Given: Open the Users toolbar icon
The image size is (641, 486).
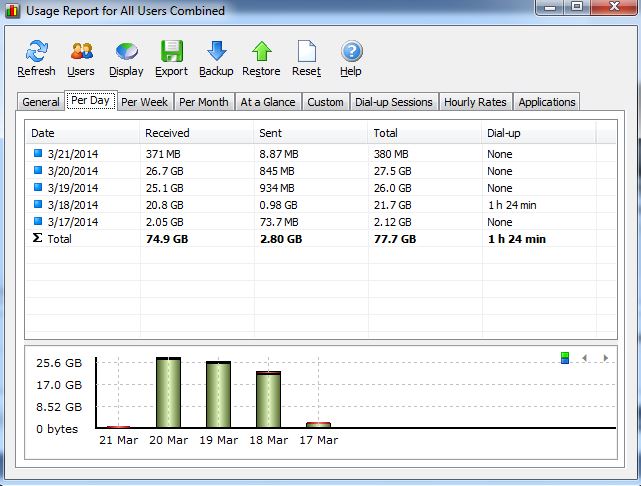Looking at the screenshot, I should pos(81,51).
